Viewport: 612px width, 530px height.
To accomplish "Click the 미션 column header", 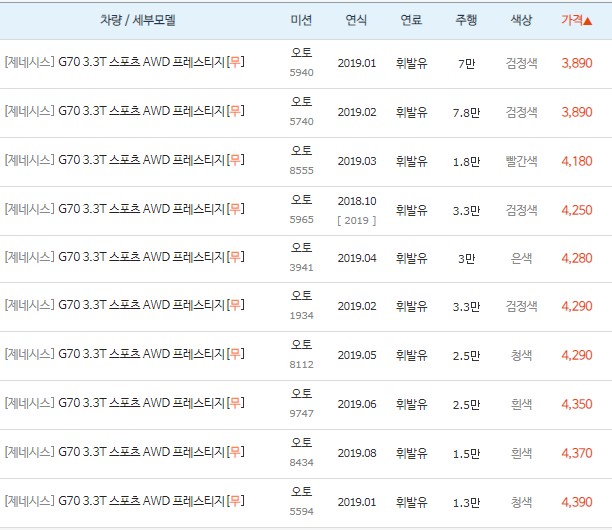I will pyautogui.click(x=301, y=20).
